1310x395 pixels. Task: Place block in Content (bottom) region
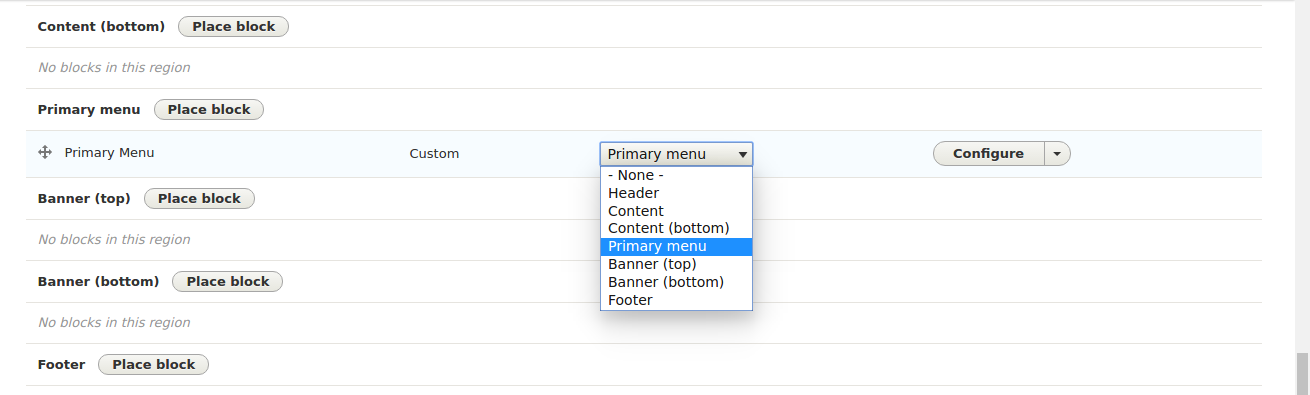pos(233,27)
